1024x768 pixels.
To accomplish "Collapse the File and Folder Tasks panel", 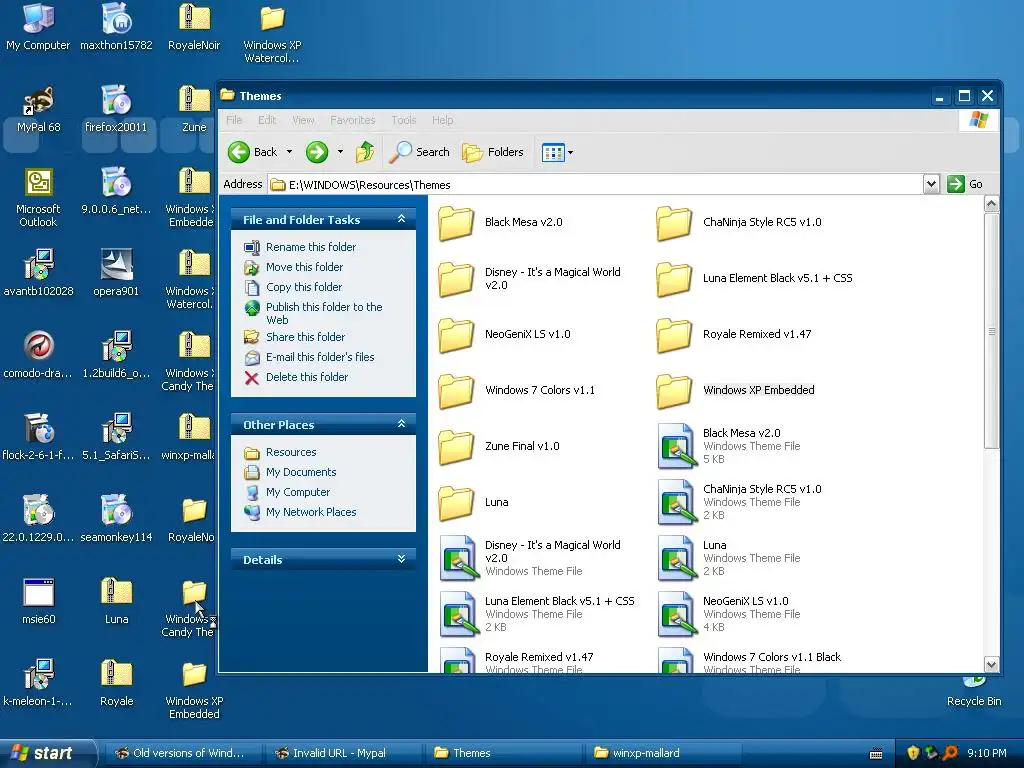I will [x=402, y=219].
